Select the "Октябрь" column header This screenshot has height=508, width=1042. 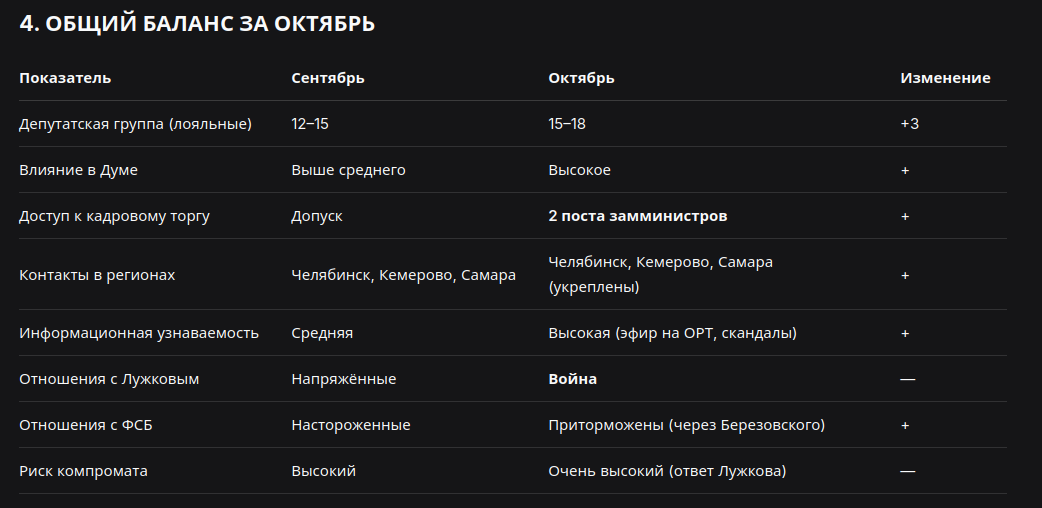(581, 78)
